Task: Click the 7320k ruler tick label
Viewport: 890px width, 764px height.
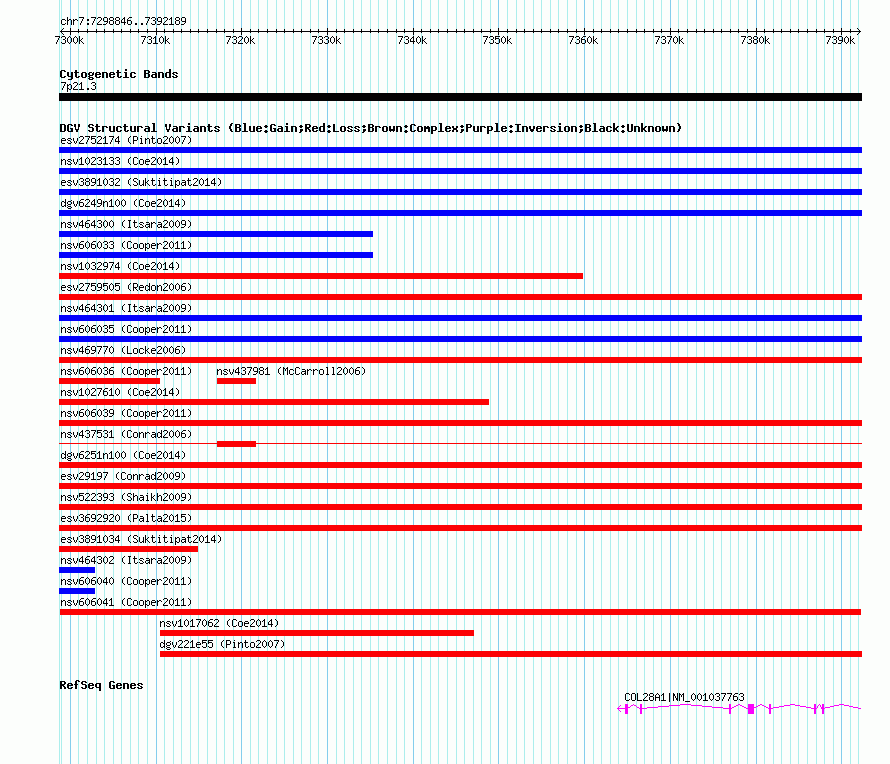Action: [x=240, y=40]
